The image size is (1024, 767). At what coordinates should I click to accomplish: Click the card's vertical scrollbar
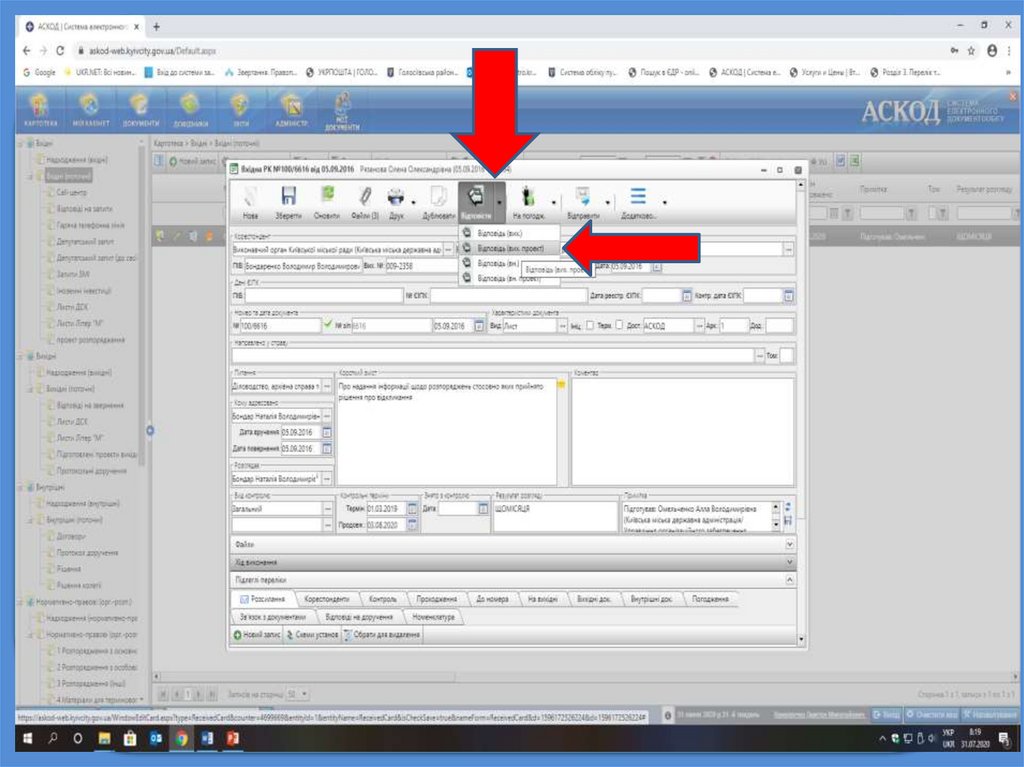coord(801,413)
